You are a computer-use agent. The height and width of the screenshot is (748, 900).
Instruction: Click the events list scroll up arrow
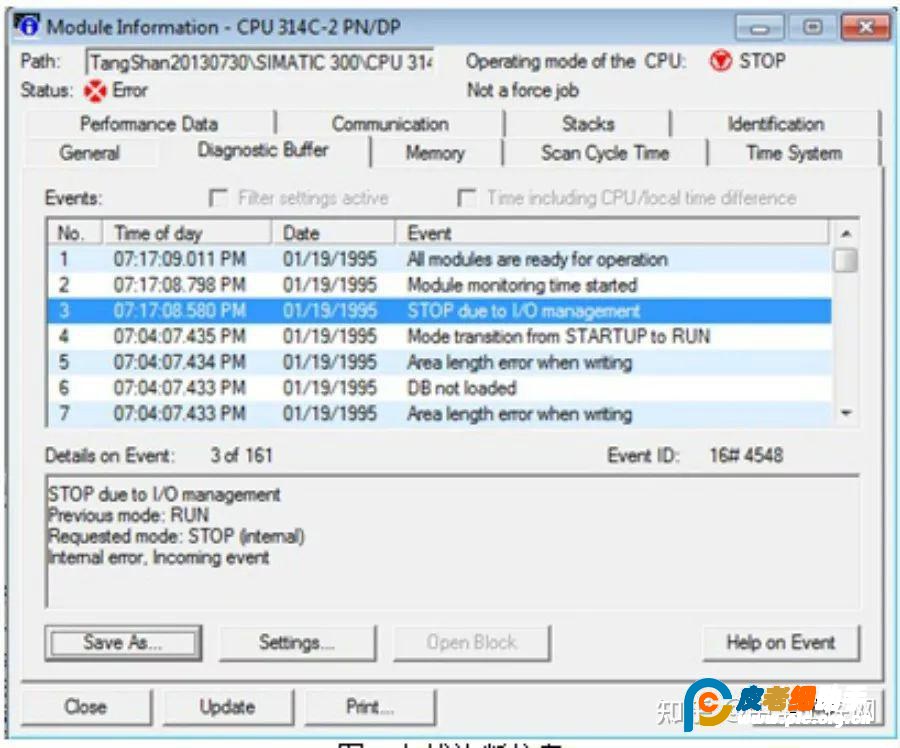coord(845,234)
